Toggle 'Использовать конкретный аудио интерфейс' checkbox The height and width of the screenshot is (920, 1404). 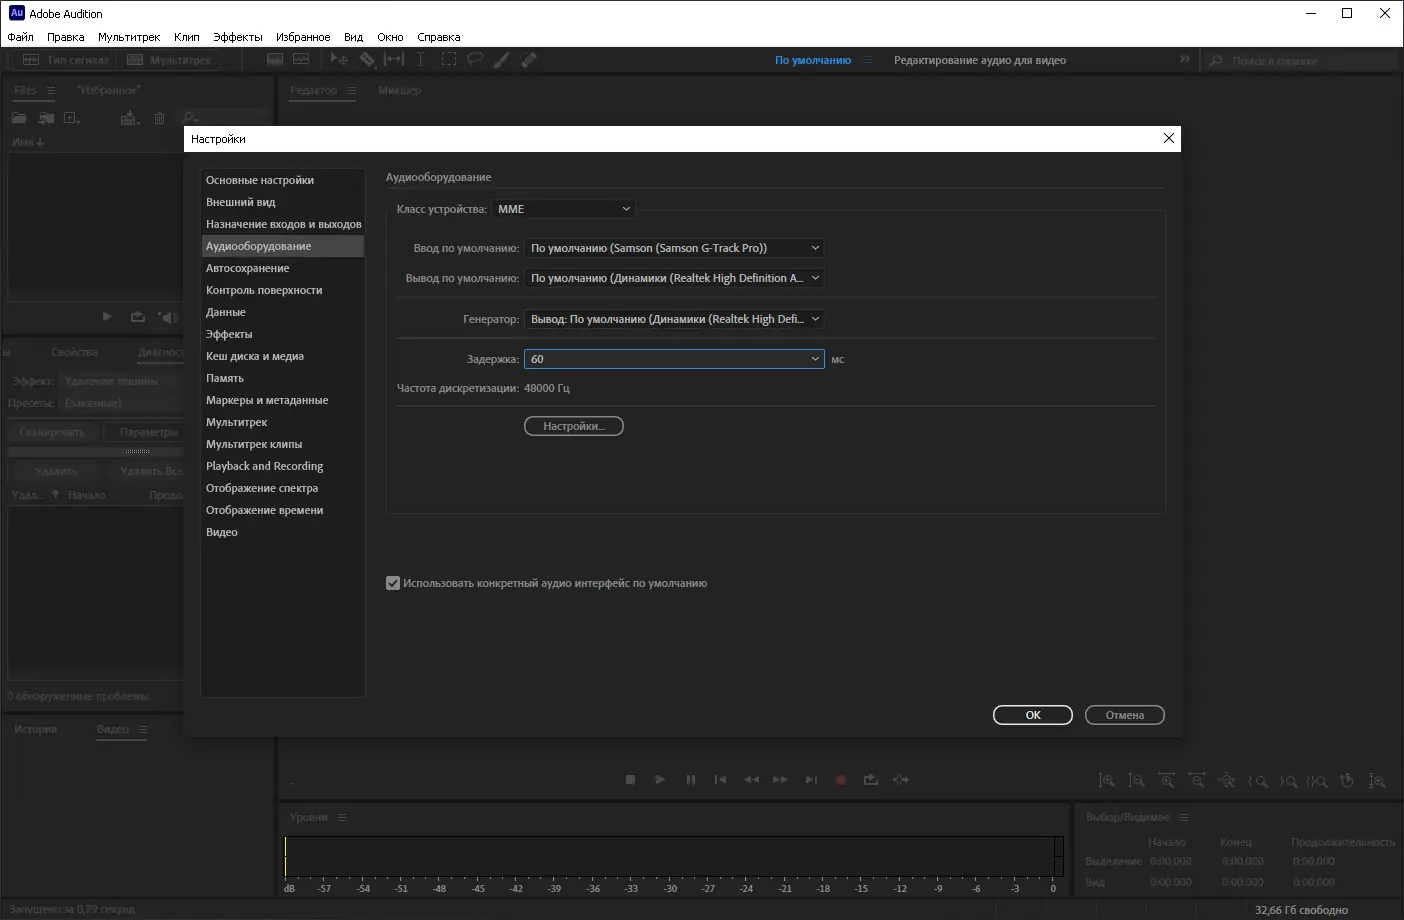click(x=393, y=583)
